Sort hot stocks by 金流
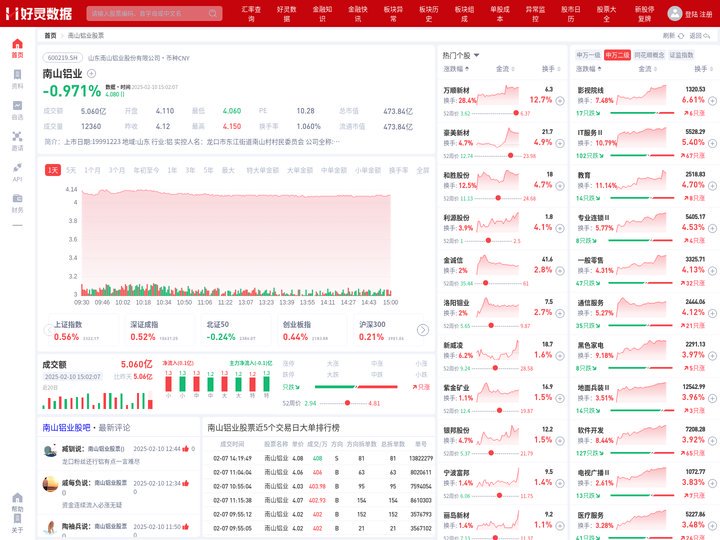This screenshot has height=540, width=720. click(505, 69)
